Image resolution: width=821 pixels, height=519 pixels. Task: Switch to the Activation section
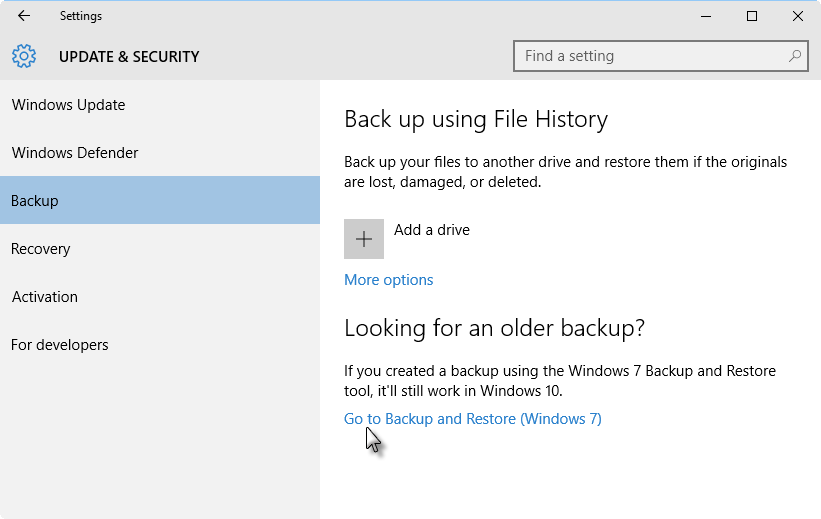(x=45, y=297)
